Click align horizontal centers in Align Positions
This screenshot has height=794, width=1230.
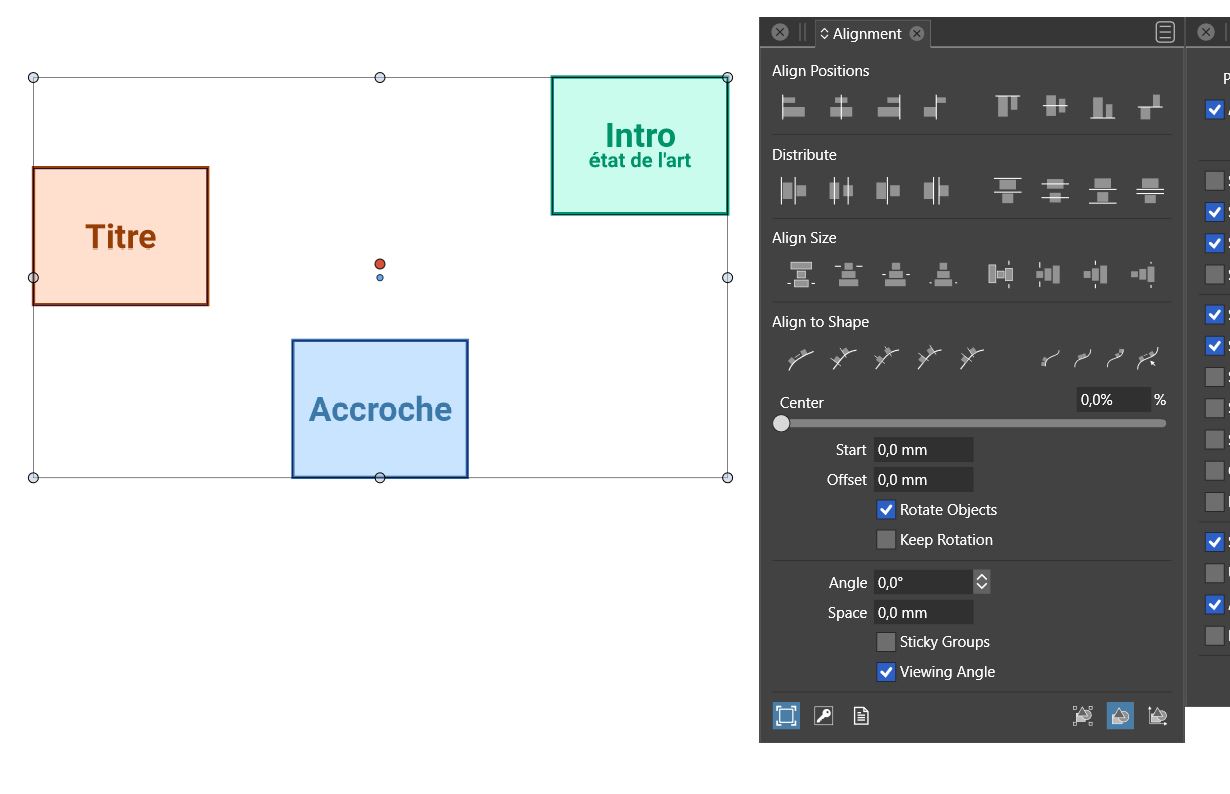coord(841,106)
